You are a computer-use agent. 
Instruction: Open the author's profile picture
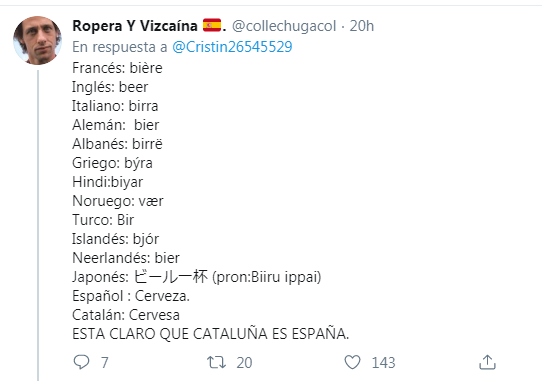coord(37,40)
